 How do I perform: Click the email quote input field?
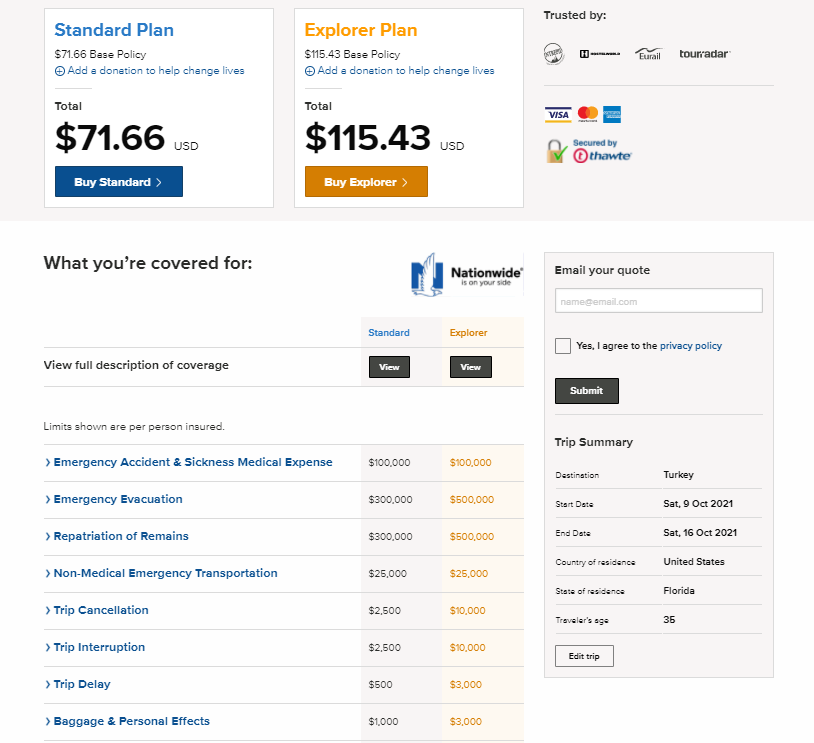(659, 301)
